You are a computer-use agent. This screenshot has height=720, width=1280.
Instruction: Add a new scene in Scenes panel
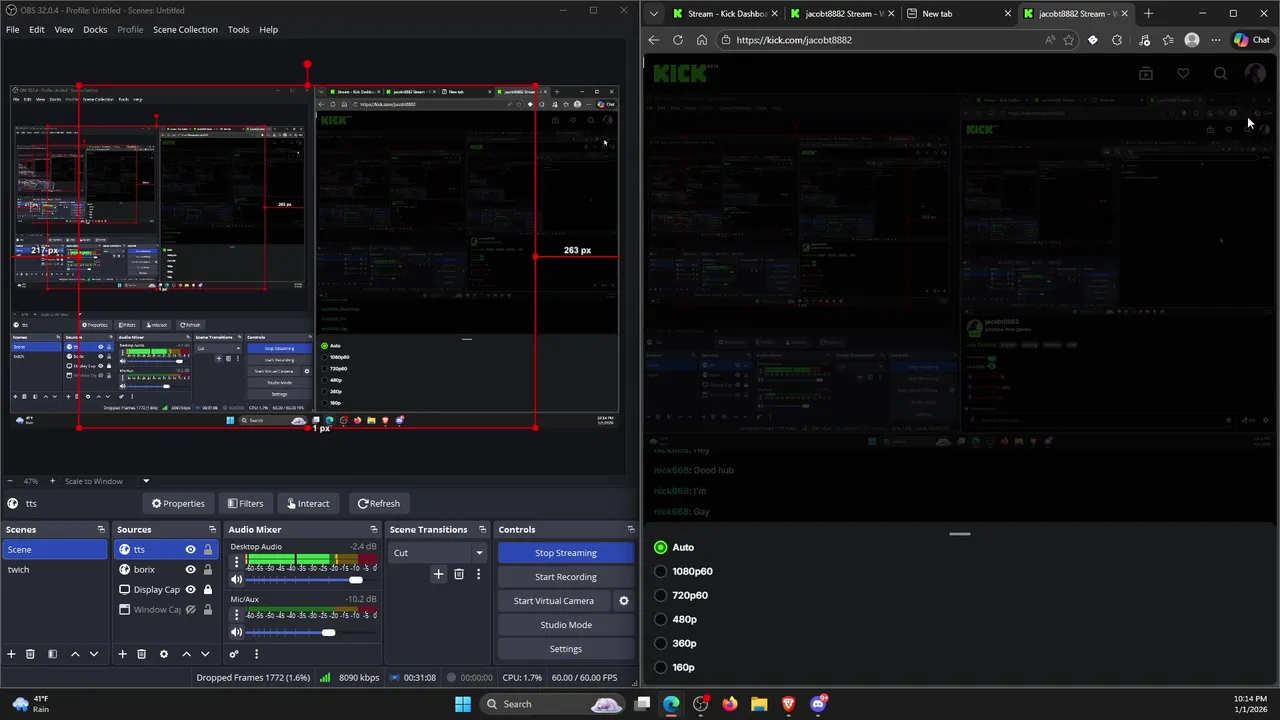click(x=11, y=654)
